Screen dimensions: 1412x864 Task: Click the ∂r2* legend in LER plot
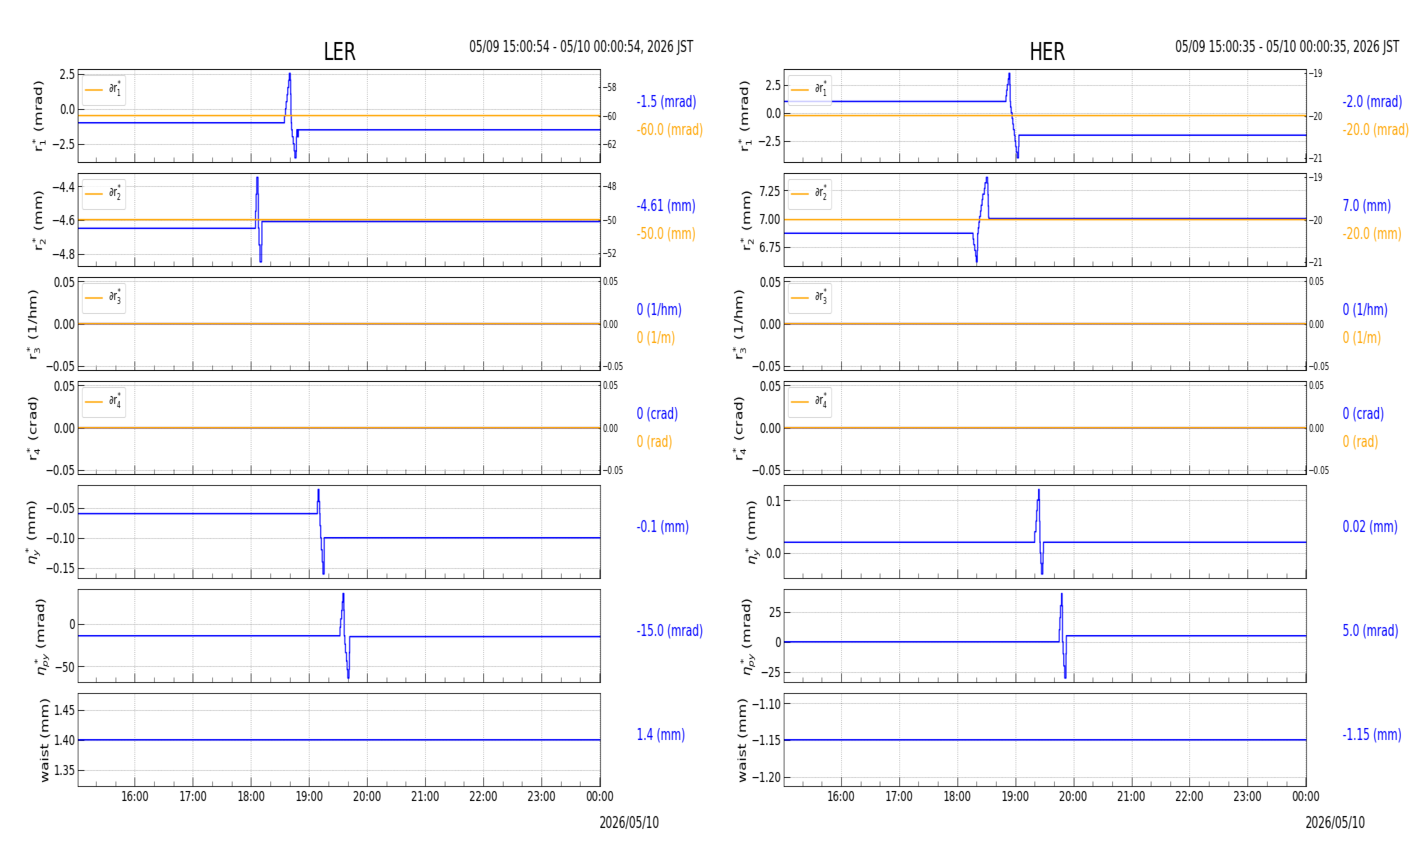click(x=104, y=194)
